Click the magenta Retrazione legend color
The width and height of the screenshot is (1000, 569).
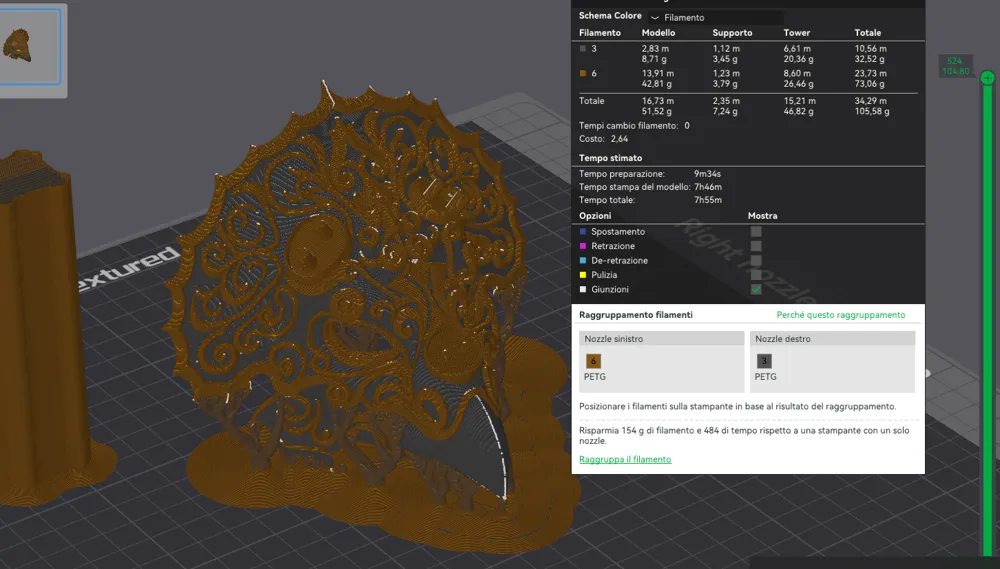point(582,246)
